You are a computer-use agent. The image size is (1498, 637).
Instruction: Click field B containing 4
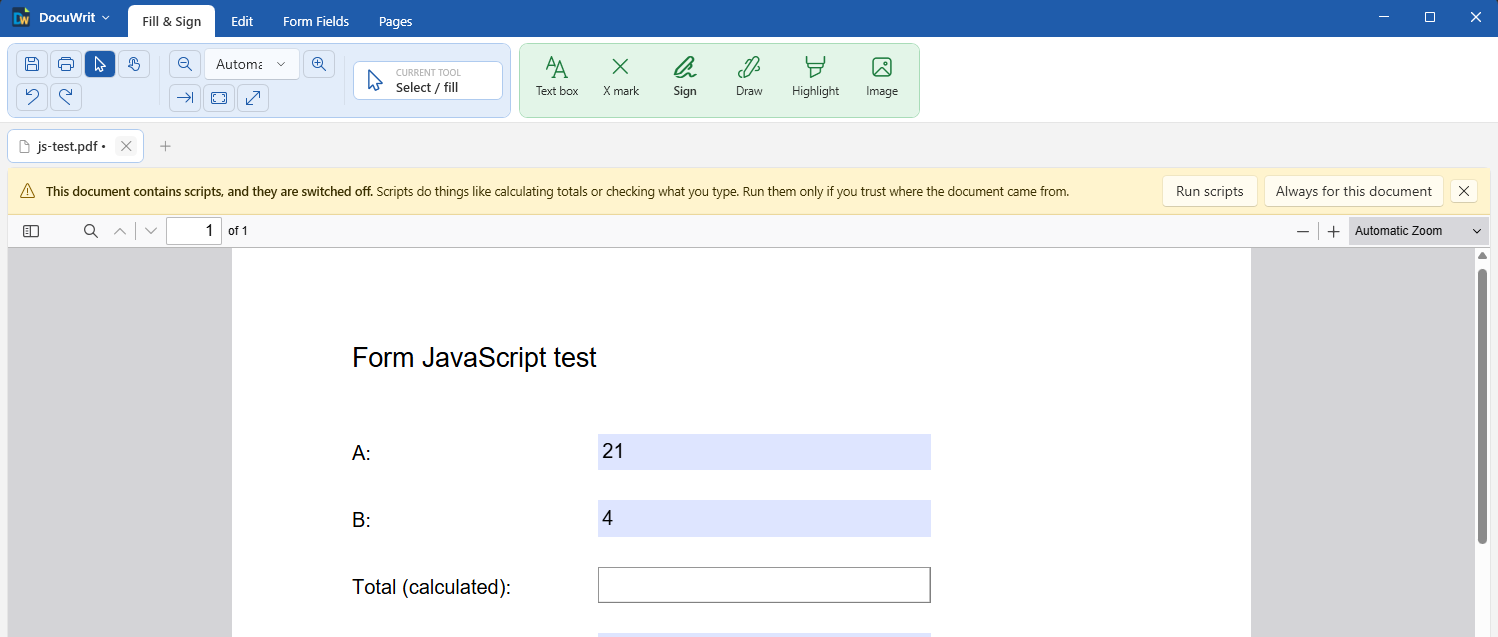(x=764, y=518)
